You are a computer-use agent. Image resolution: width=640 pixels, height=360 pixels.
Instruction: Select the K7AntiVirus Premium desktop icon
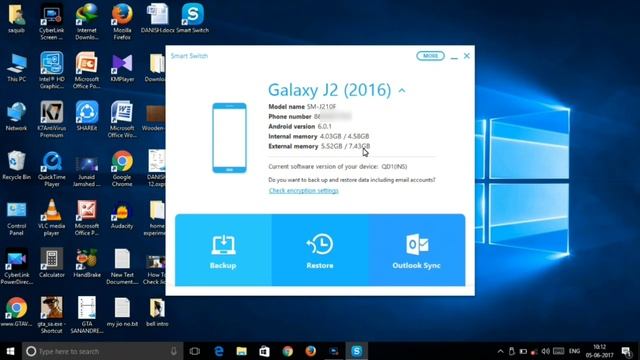coord(51,119)
